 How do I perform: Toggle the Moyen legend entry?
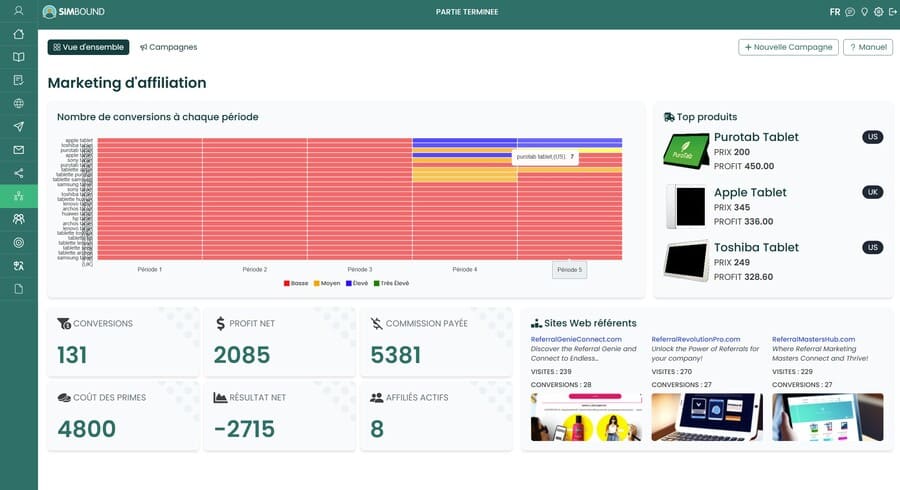327,283
